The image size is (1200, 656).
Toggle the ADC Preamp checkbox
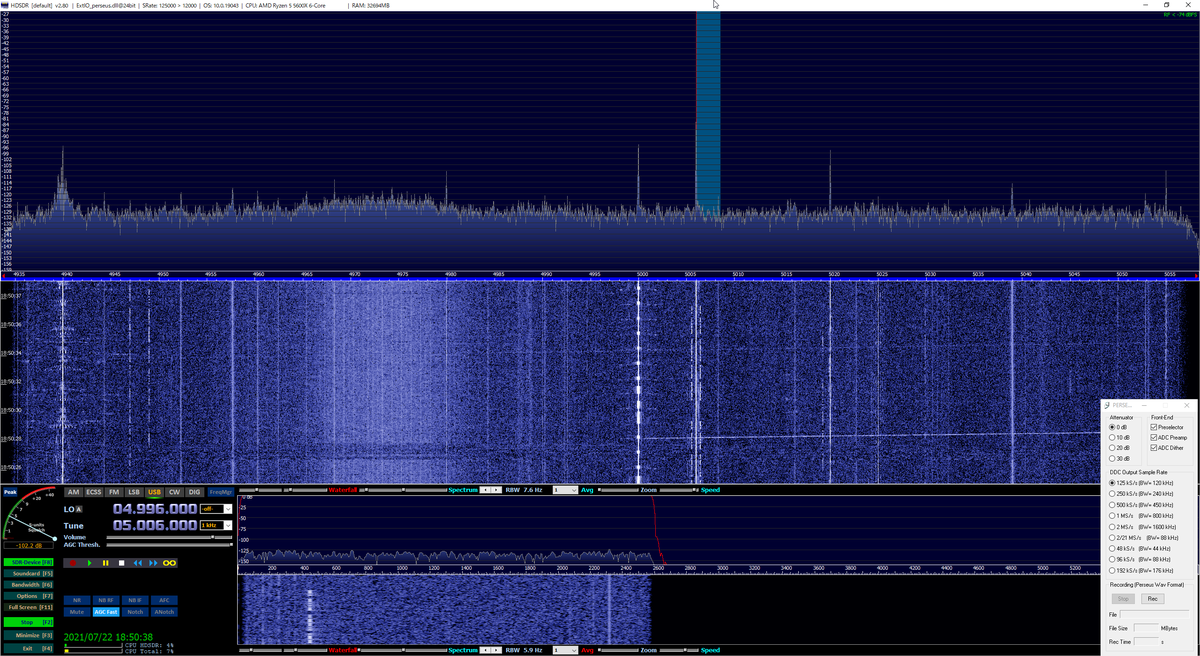coord(1169,437)
